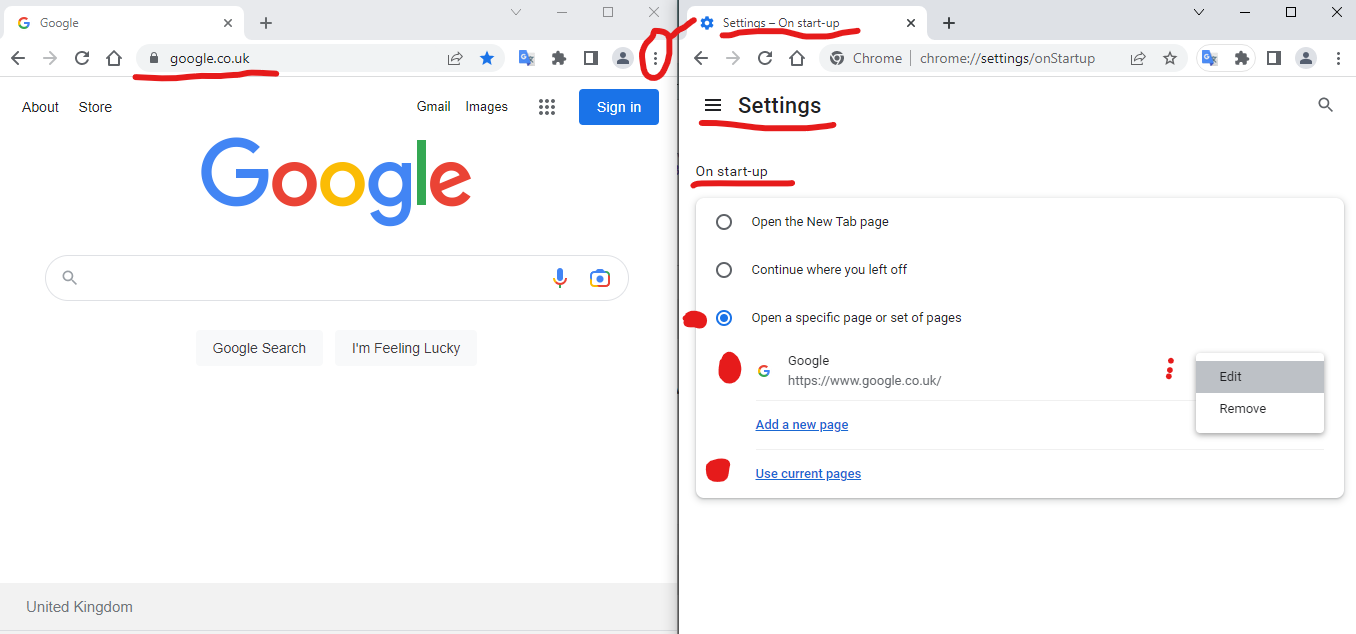Select Open a specific page option
The image size is (1356, 634).
click(x=724, y=318)
